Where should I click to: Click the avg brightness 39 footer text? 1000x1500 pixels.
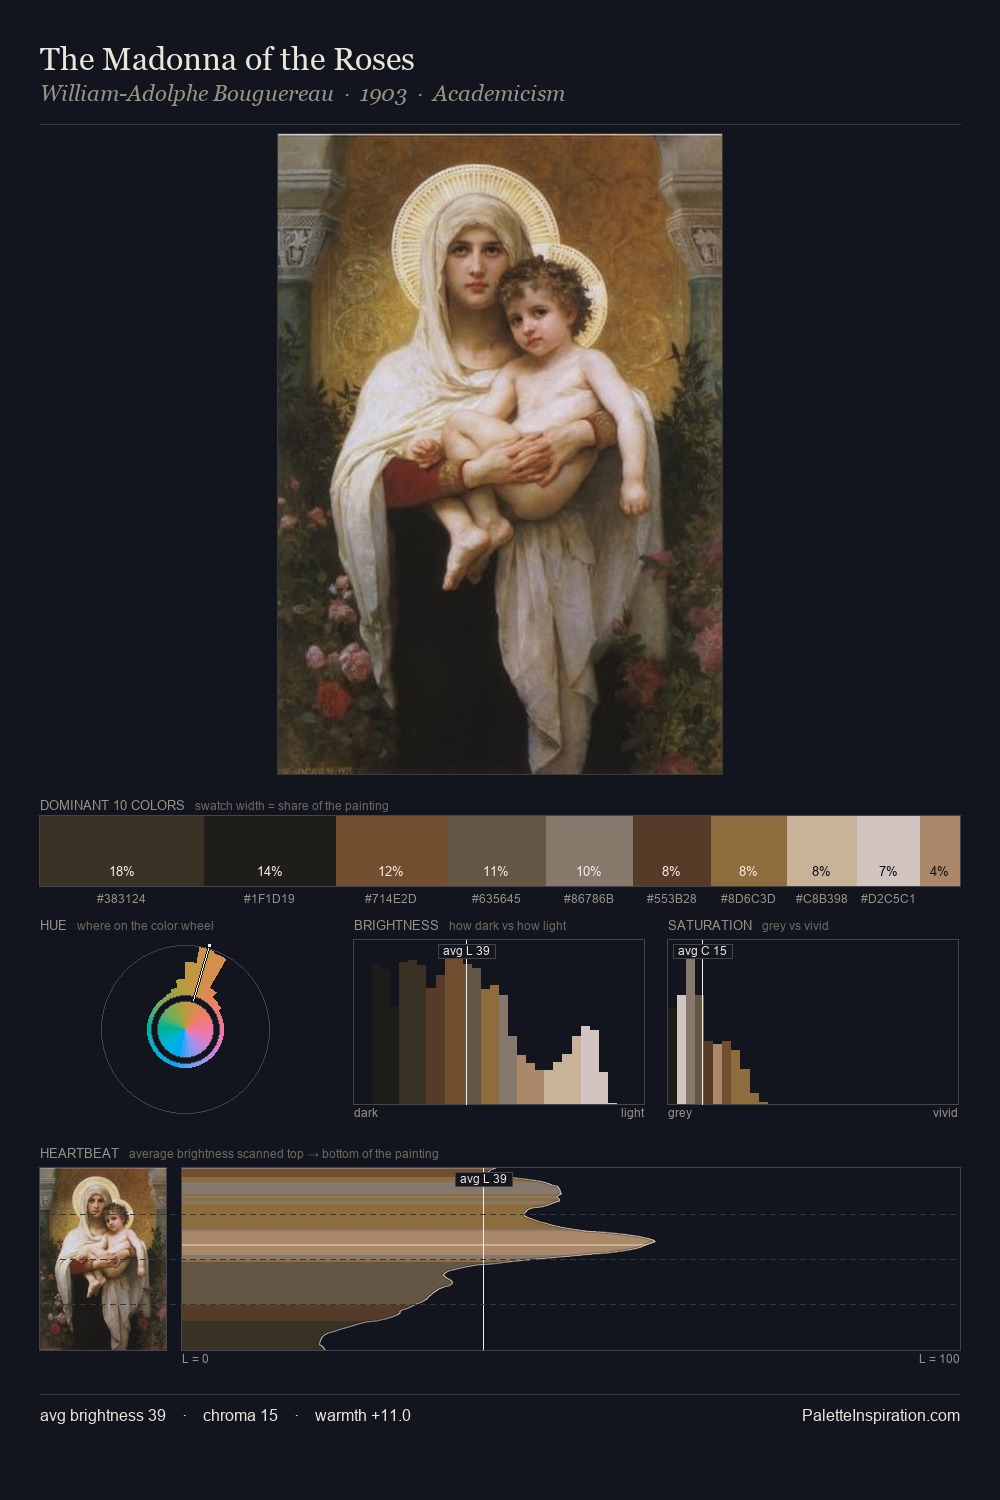coord(103,1415)
